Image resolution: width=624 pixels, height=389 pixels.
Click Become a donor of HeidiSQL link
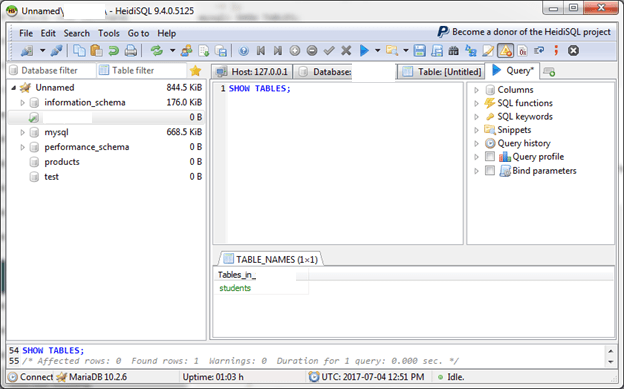click(x=531, y=32)
